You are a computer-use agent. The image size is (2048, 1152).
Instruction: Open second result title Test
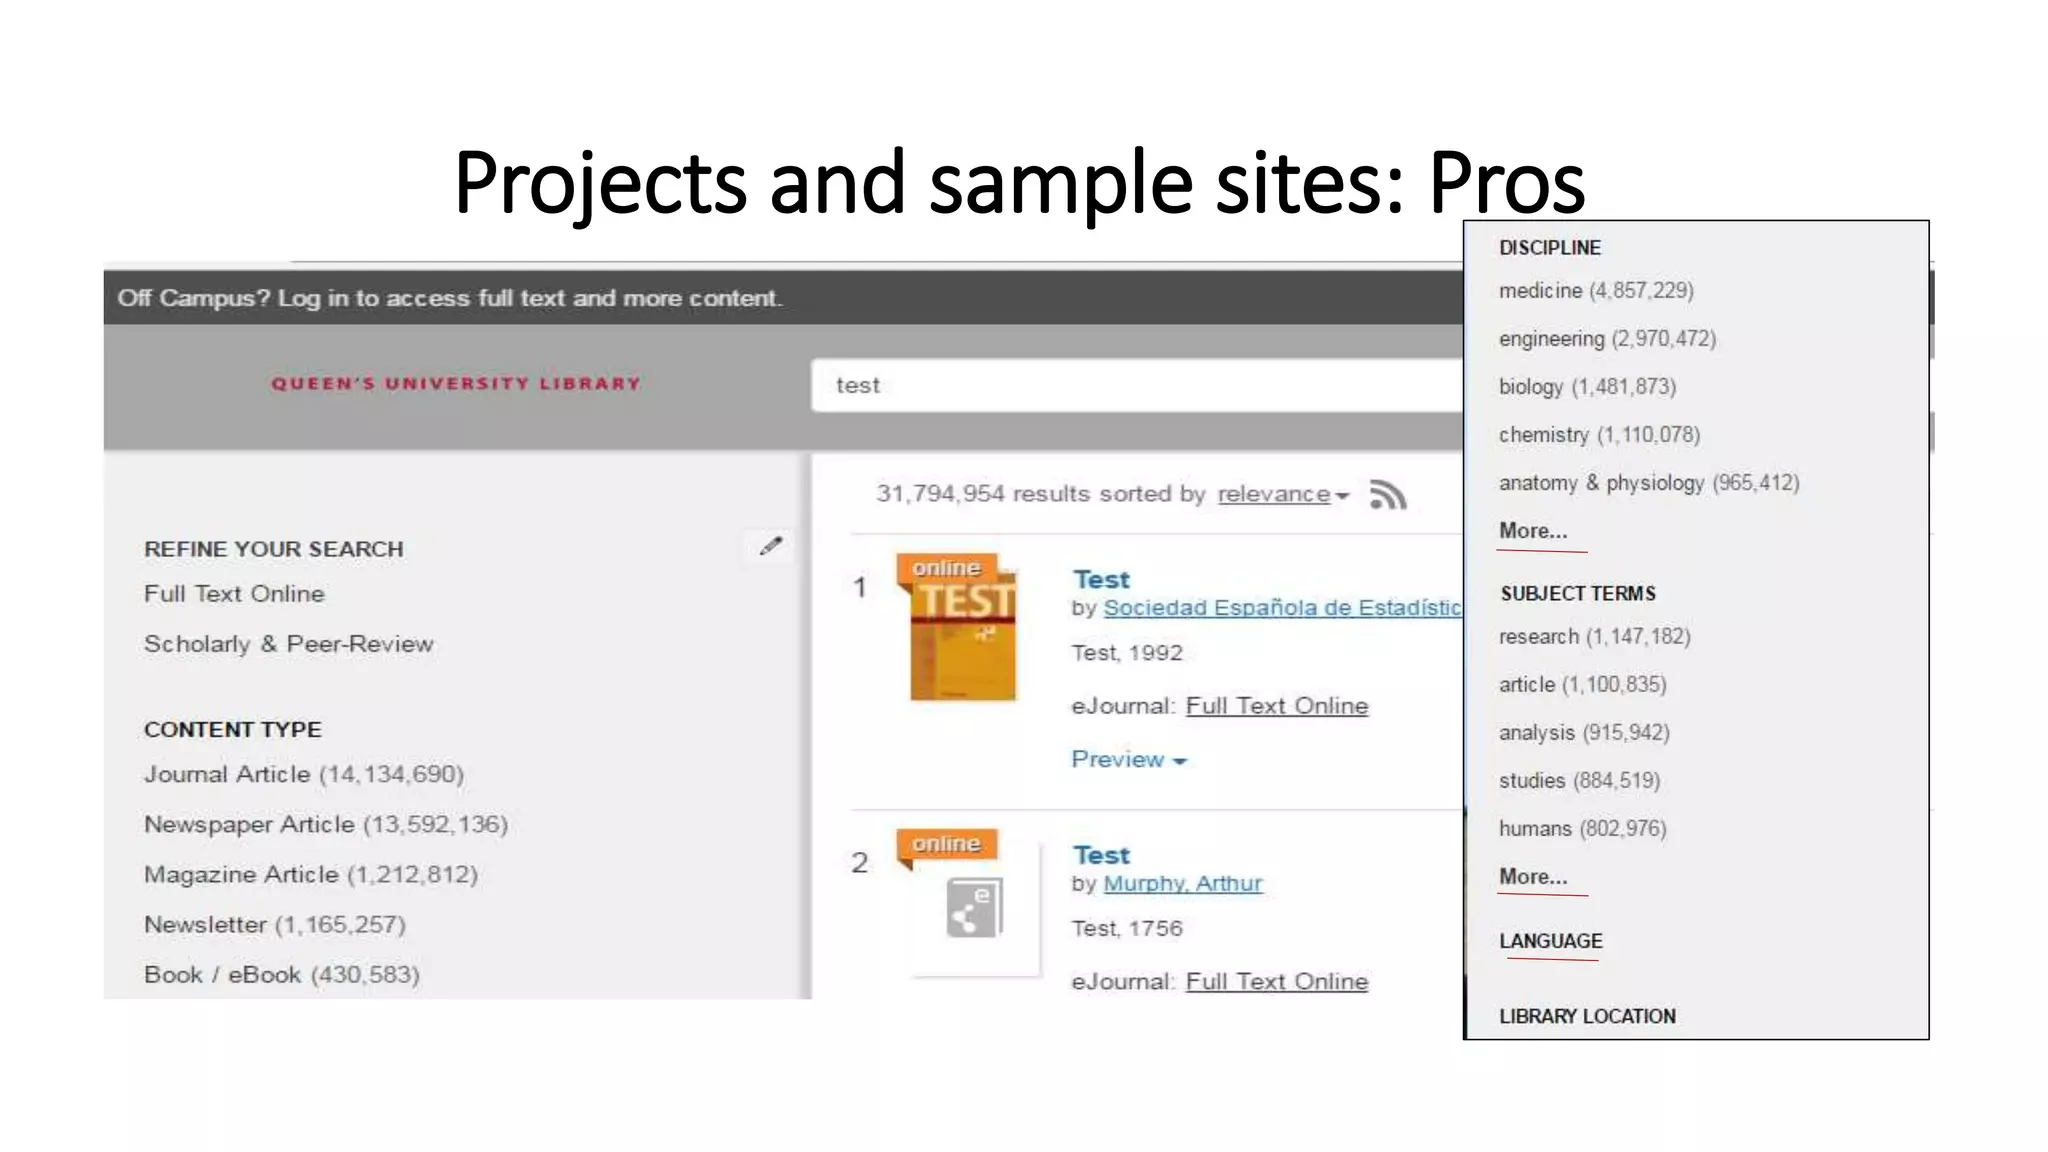pos(1101,856)
